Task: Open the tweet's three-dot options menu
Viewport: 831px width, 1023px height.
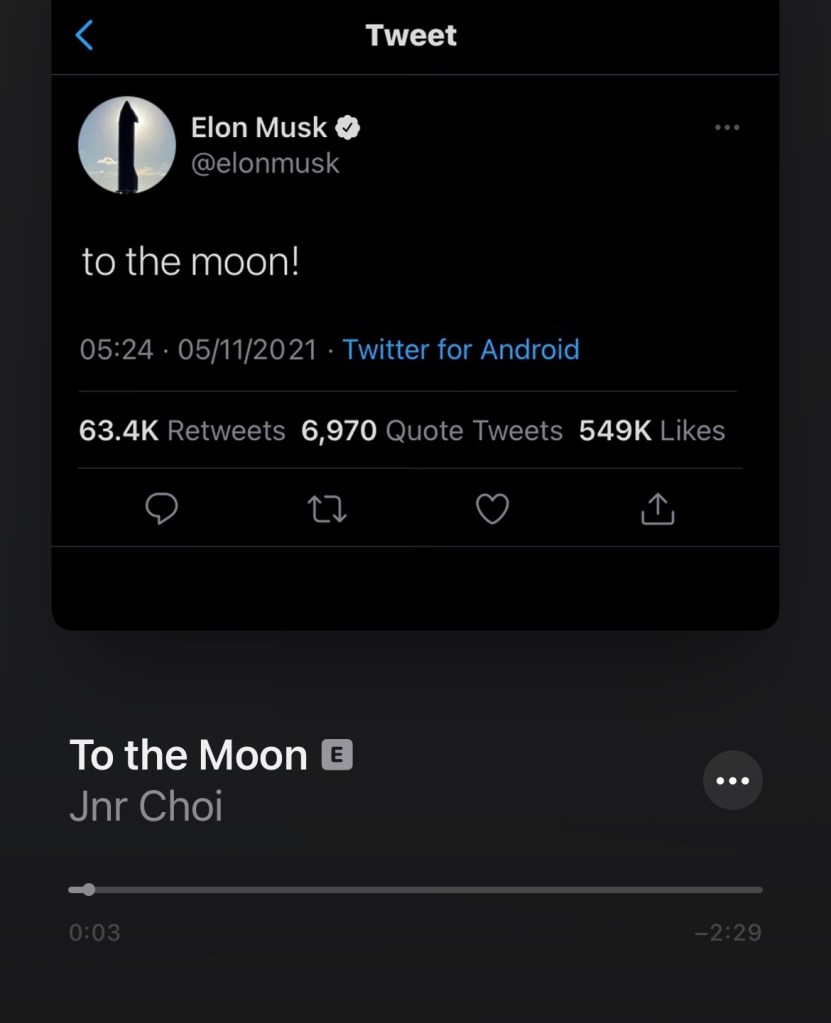Action: coord(727,127)
